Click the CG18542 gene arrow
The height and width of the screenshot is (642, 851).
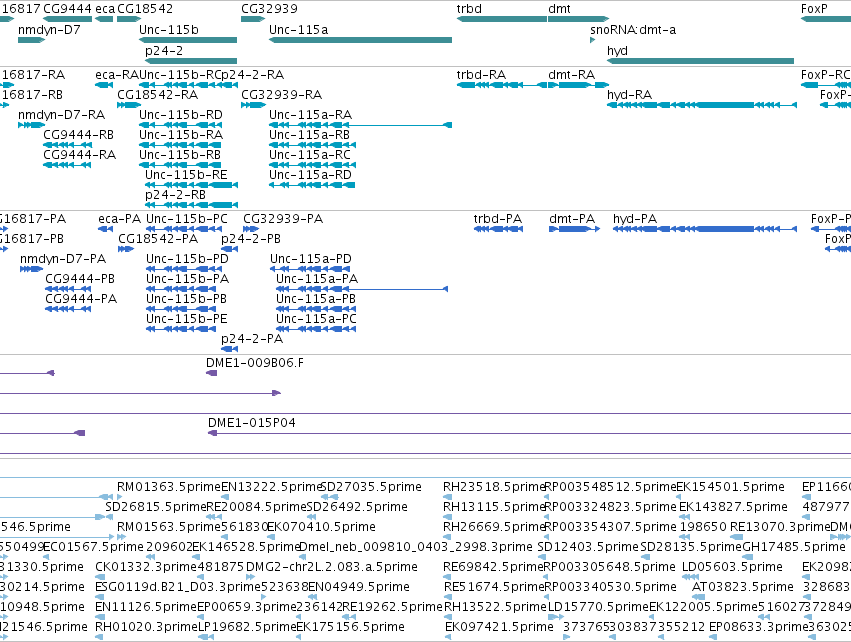129,19
